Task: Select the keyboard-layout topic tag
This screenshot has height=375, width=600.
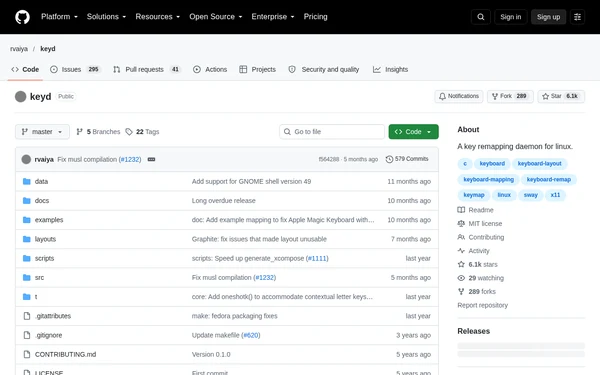Action: coord(540,164)
